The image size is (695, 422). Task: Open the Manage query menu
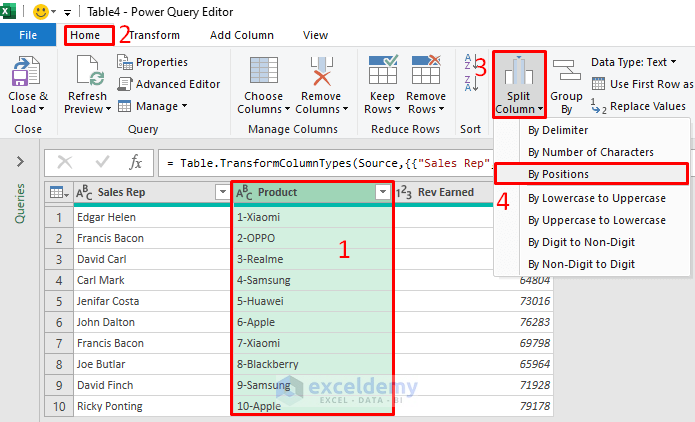click(152, 106)
